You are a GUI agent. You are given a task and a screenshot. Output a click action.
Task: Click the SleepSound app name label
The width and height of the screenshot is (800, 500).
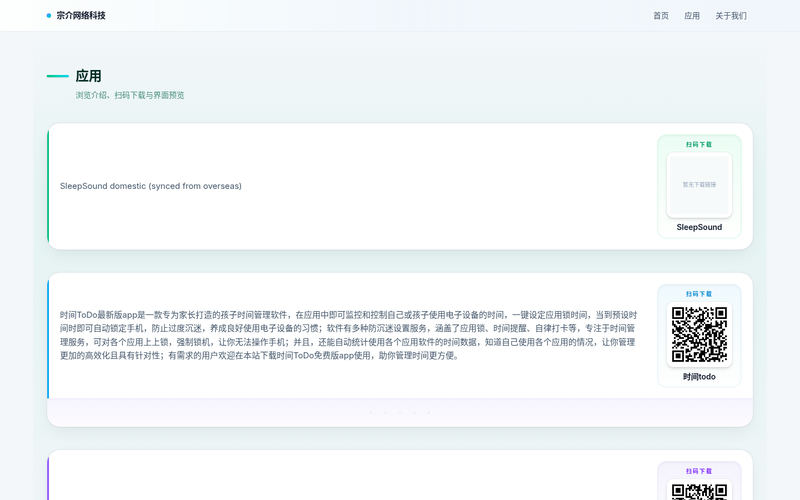699,227
